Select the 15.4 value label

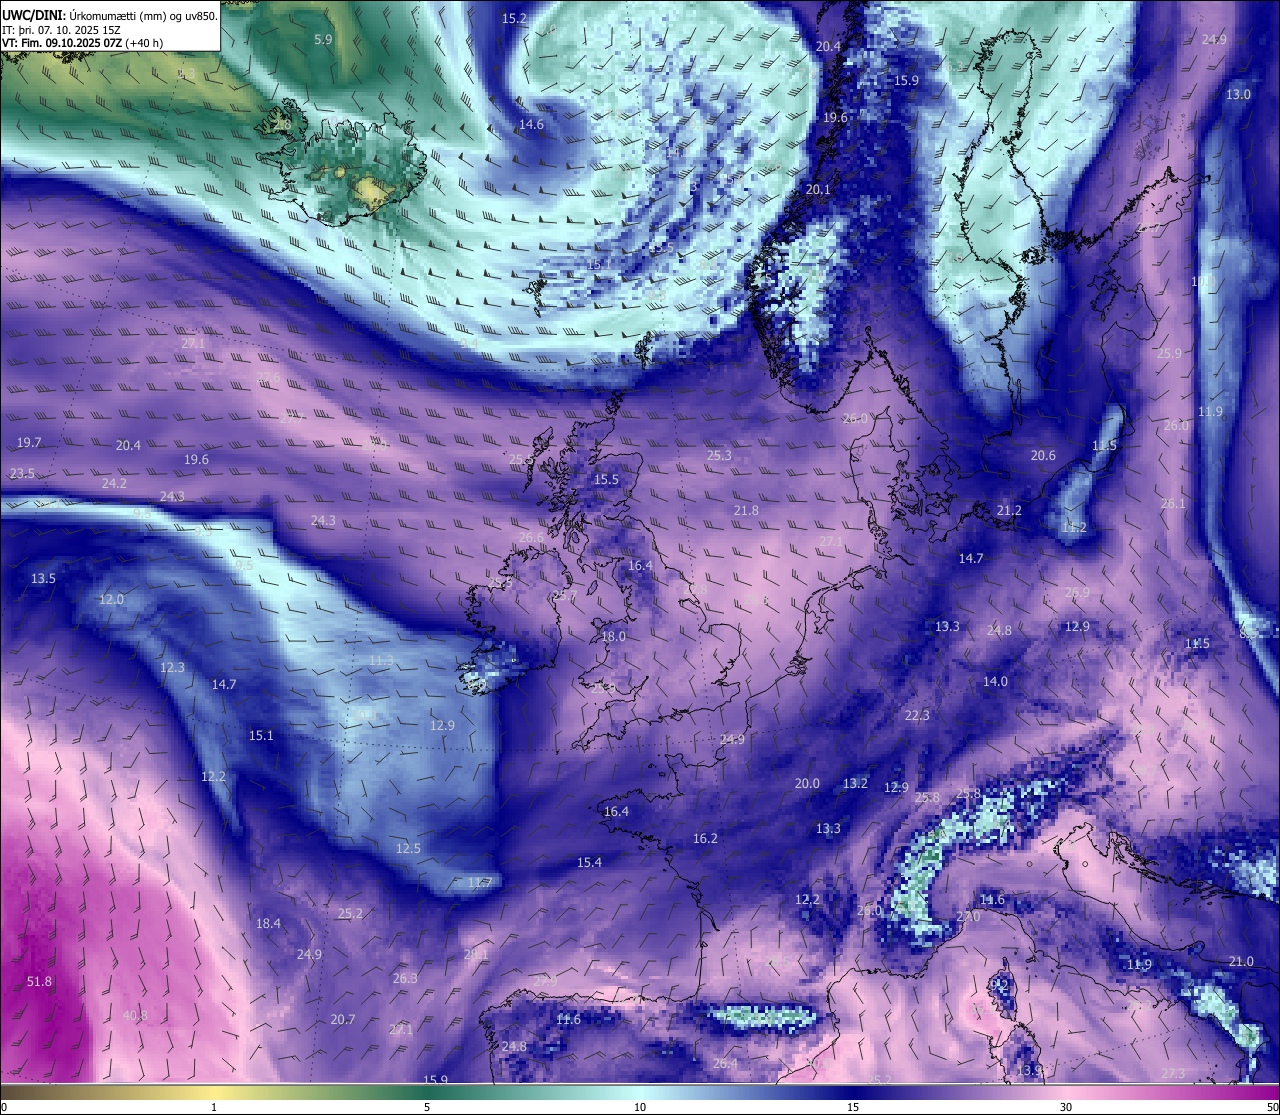589,863
